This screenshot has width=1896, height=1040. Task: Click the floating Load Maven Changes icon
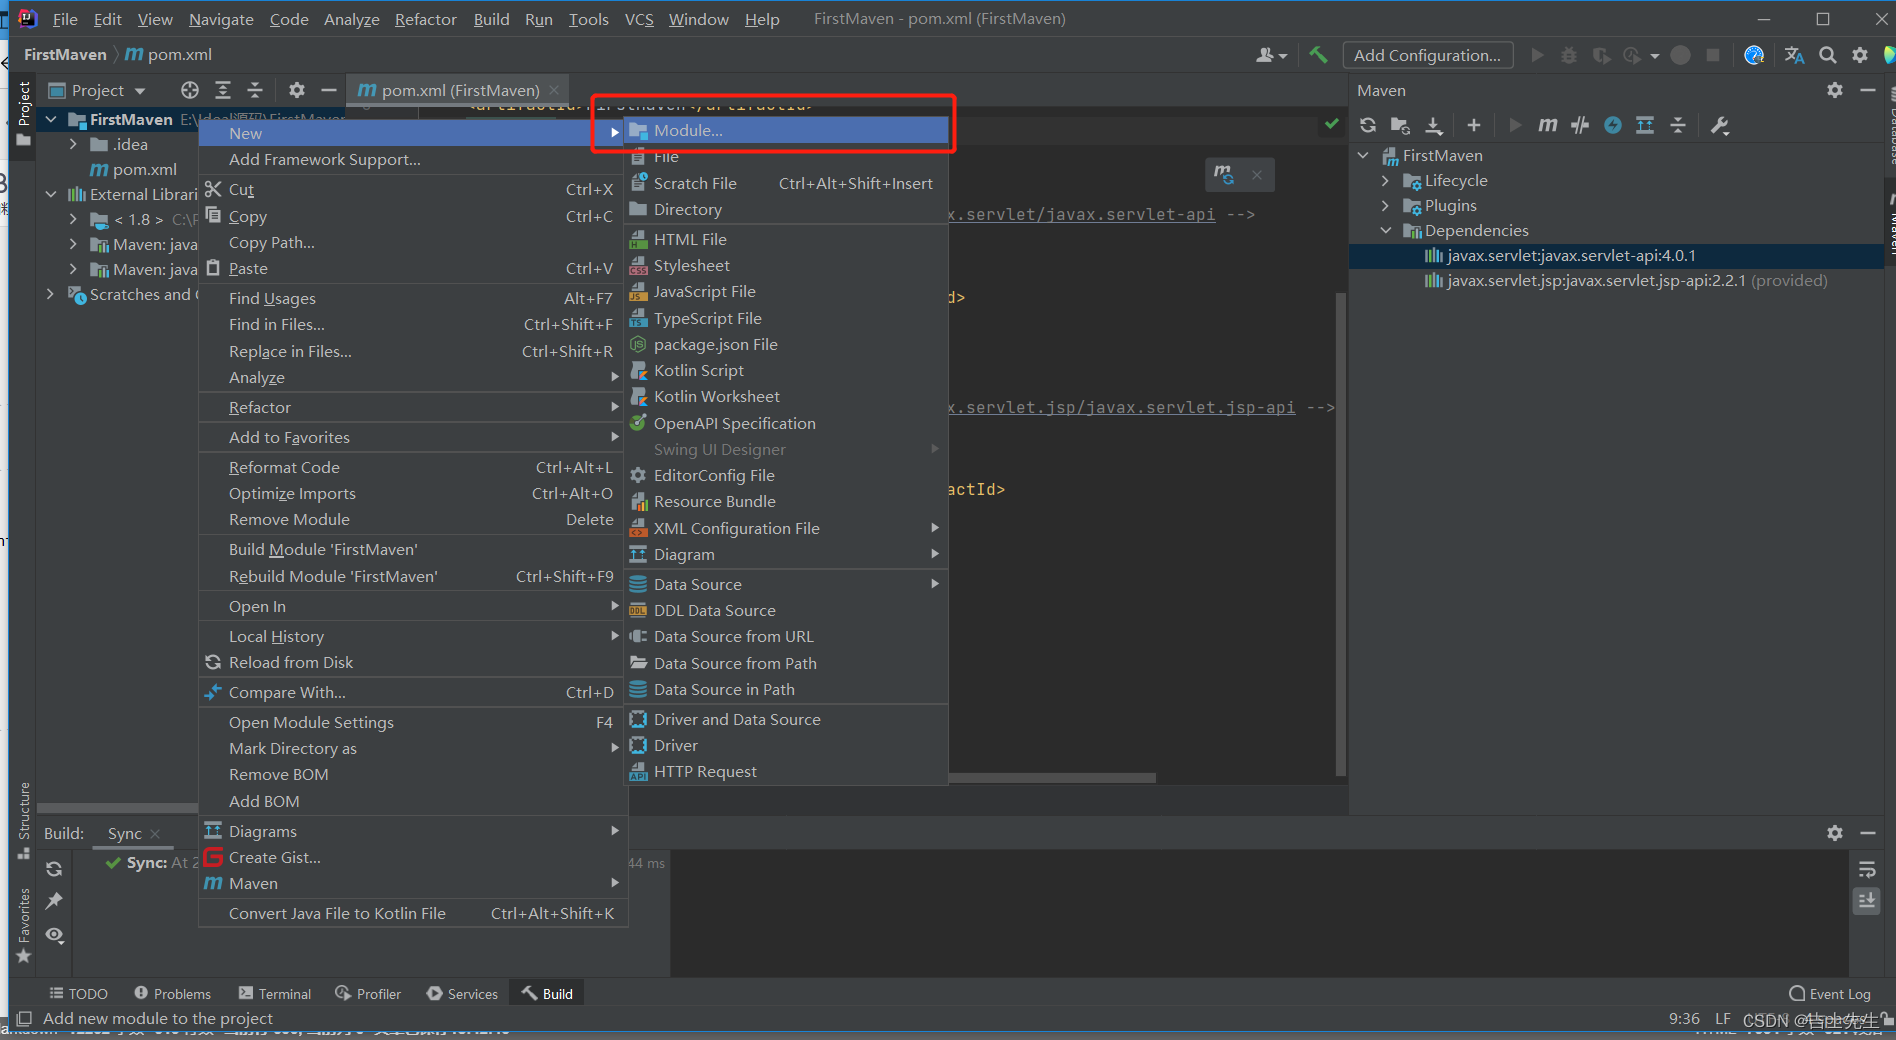[1224, 175]
